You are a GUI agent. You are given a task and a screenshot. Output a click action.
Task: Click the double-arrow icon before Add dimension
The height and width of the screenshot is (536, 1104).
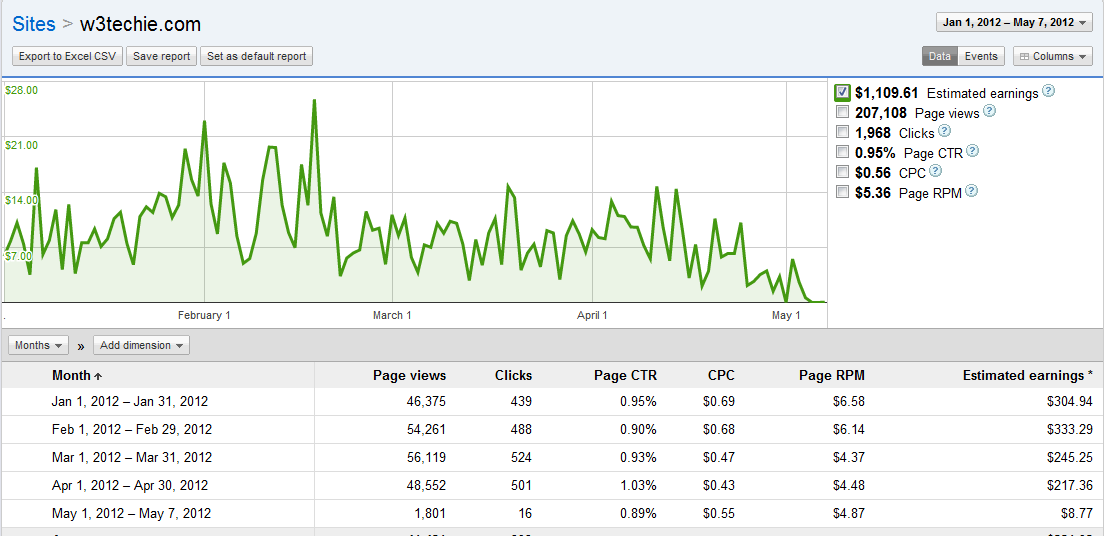tap(80, 346)
